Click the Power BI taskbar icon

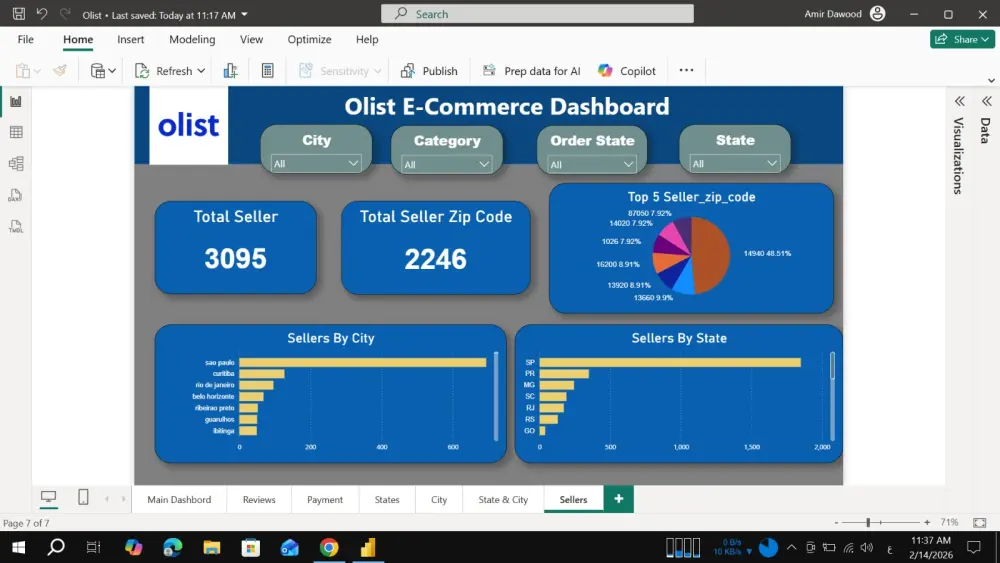pos(368,547)
